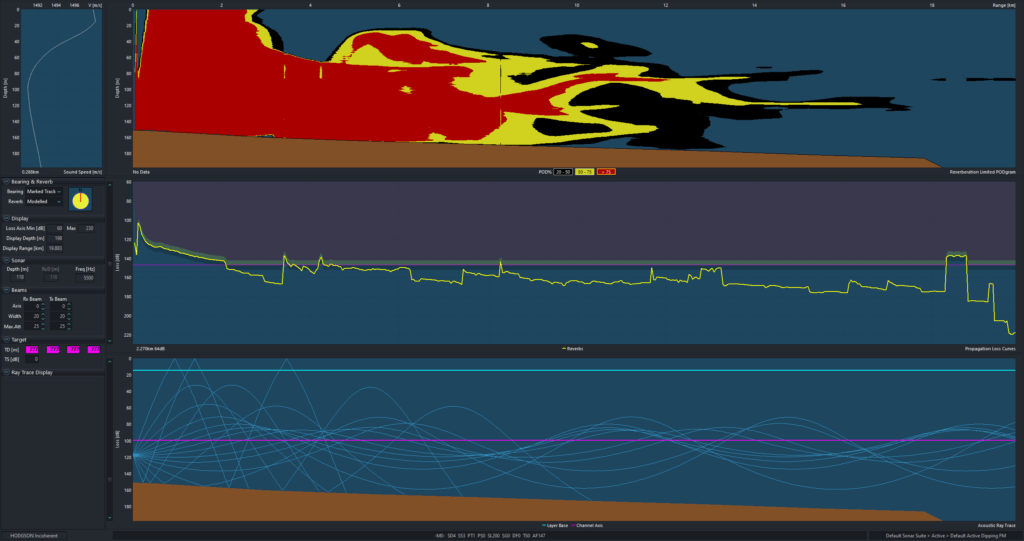Click the yellow 50-75 POD legend swatch

[584, 172]
